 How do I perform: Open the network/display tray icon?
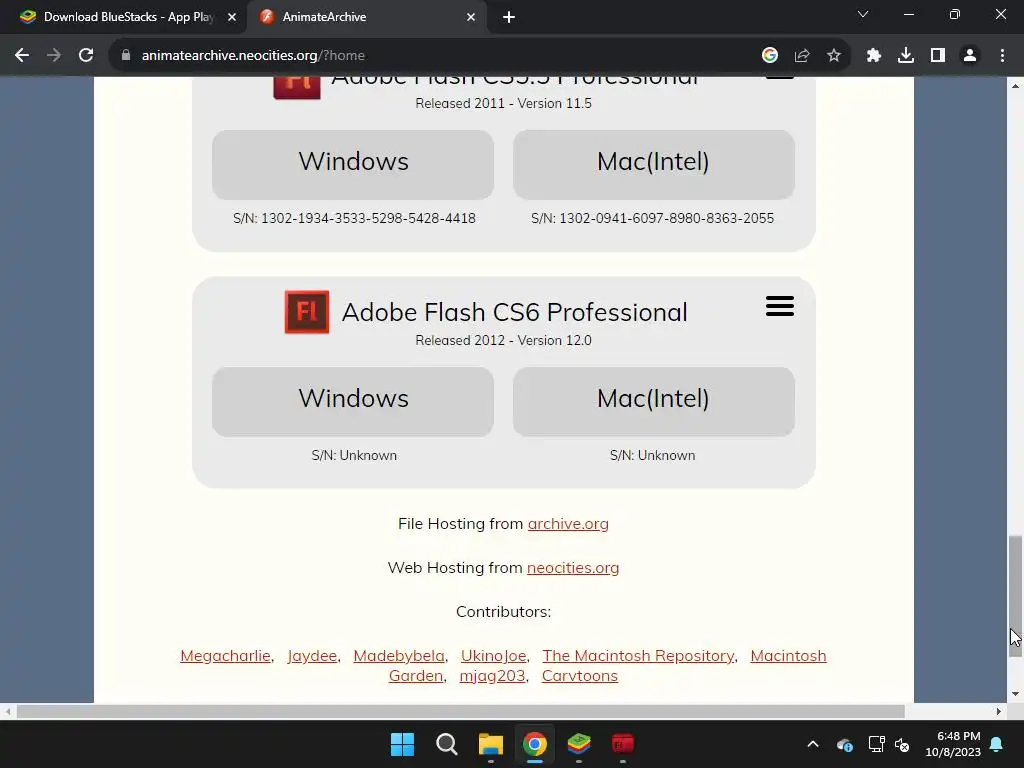(876, 744)
